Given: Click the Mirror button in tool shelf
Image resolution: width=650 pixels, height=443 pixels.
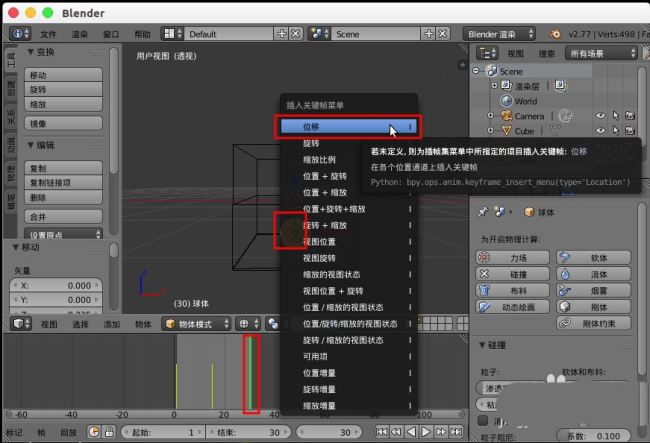Looking at the screenshot, I should click(63, 123).
